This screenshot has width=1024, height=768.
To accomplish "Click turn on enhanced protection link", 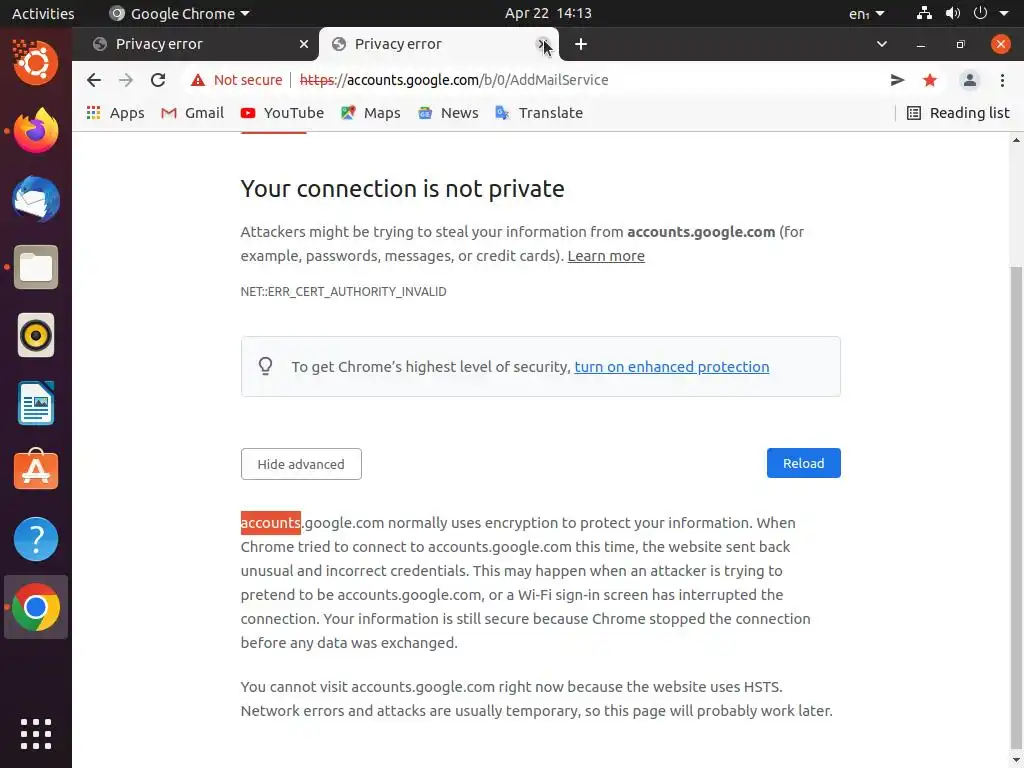I will pos(671,367).
